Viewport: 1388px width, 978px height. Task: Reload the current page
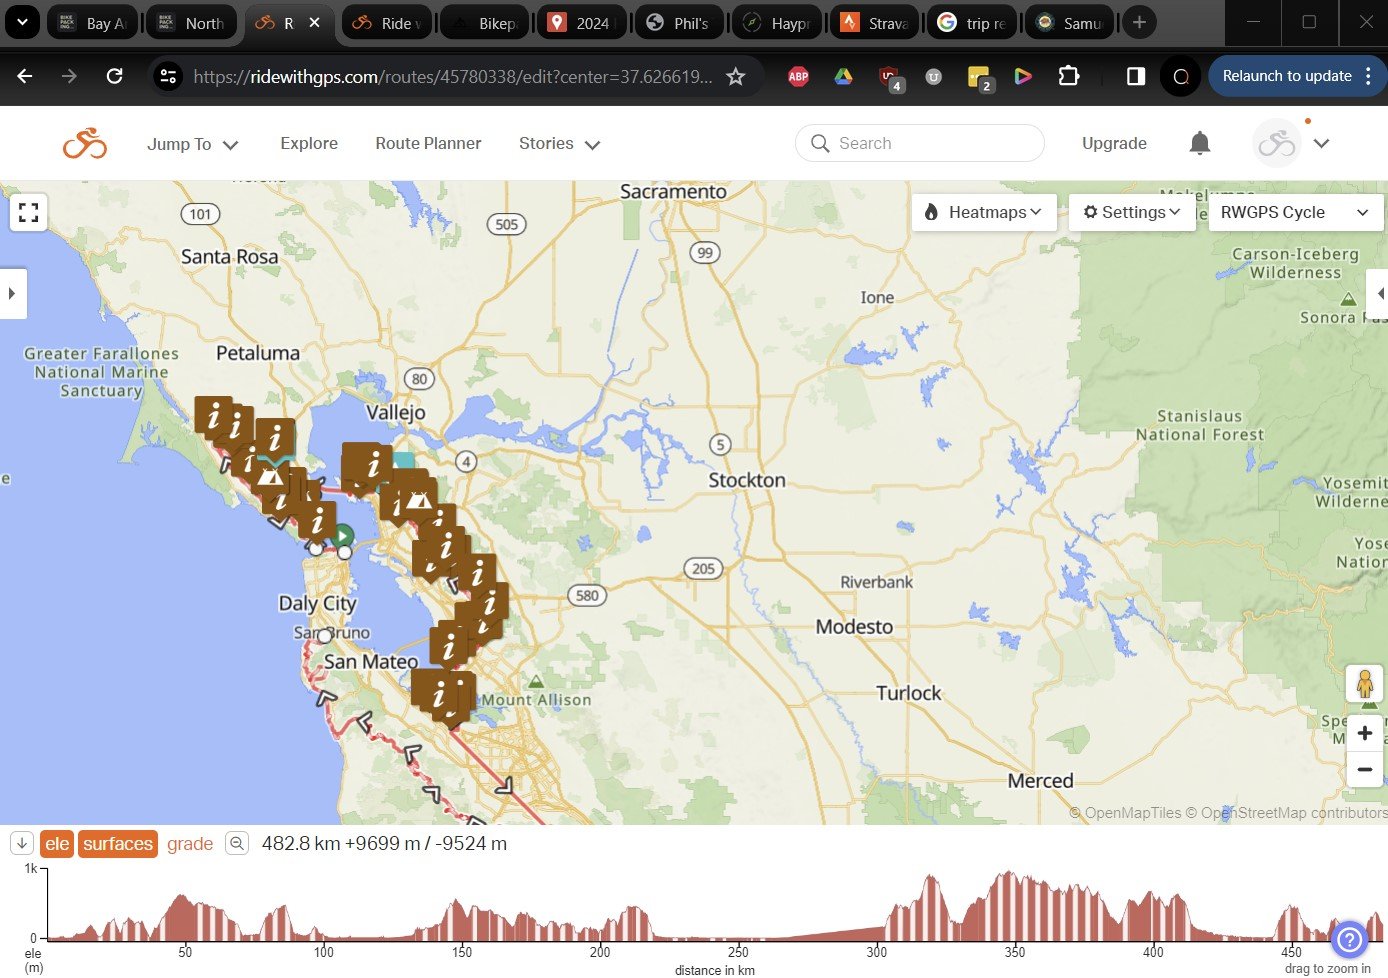pyautogui.click(x=114, y=76)
